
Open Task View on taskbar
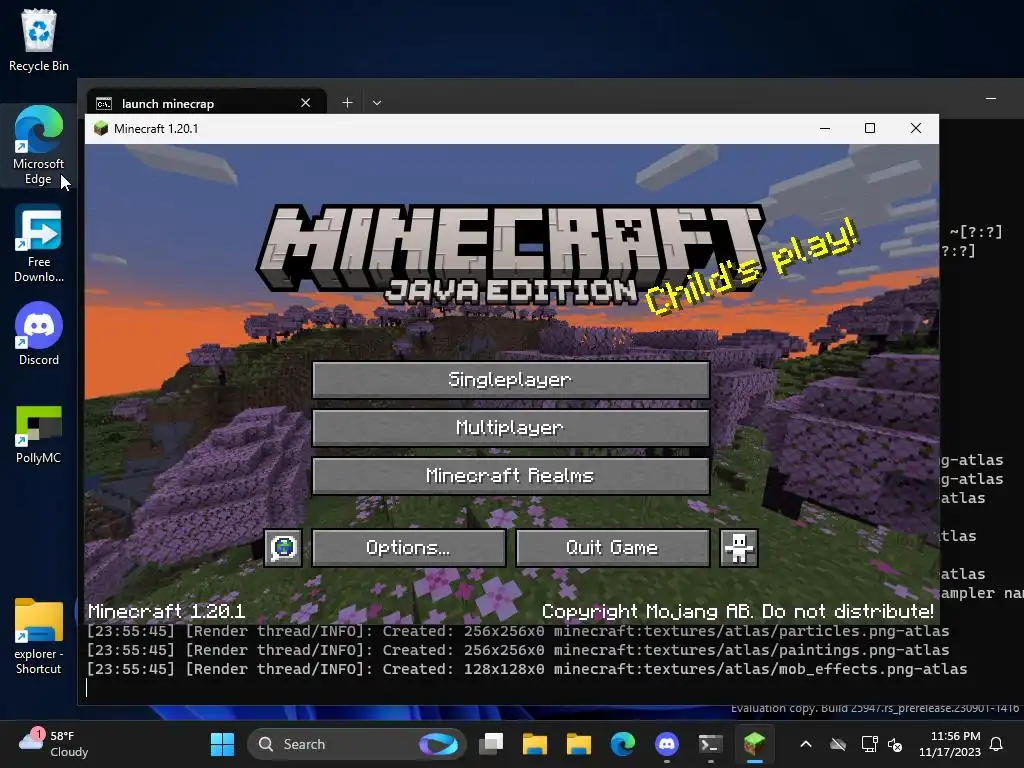490,744
